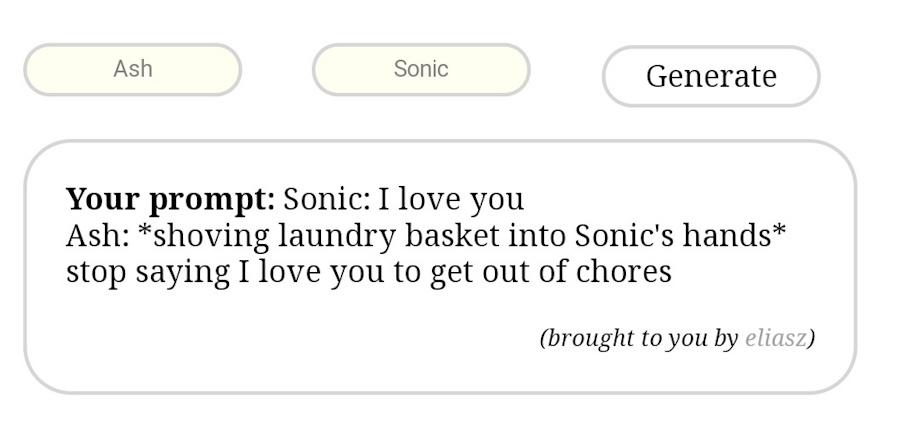Click the "brought to you by" text

pyautogui.click(x=640, y=338)
